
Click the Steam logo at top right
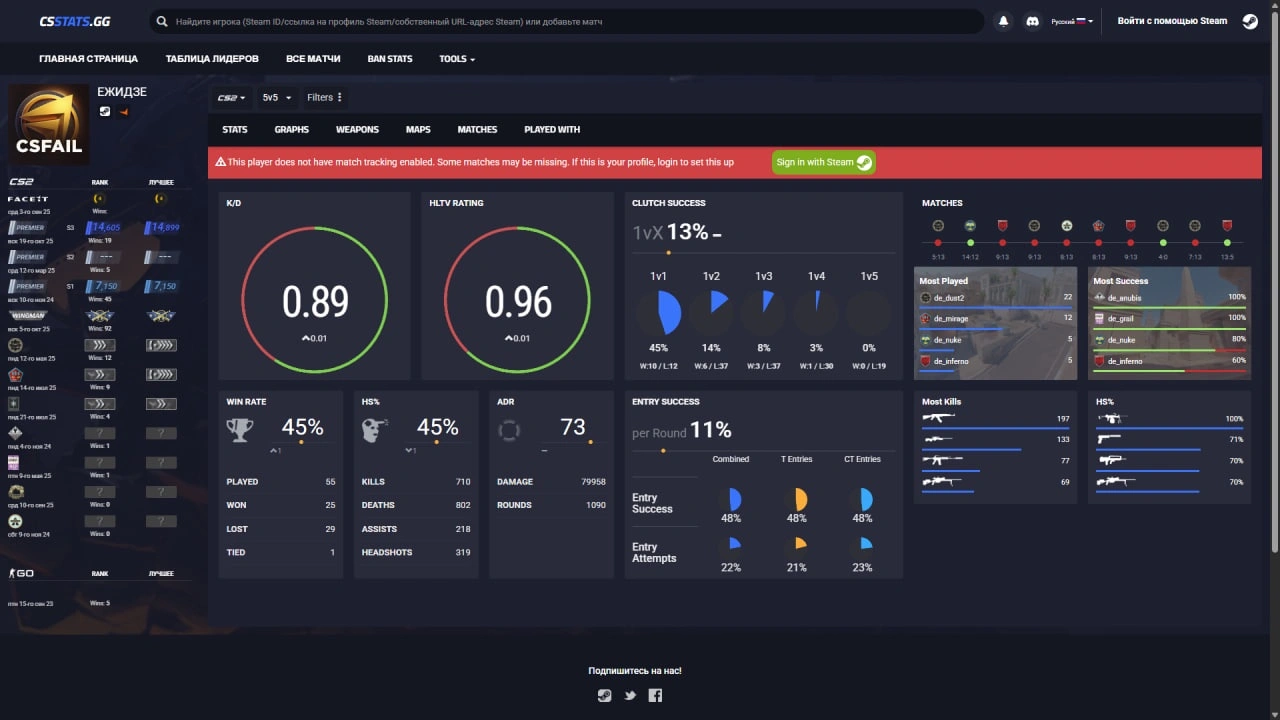click(x=1250, y=21)
